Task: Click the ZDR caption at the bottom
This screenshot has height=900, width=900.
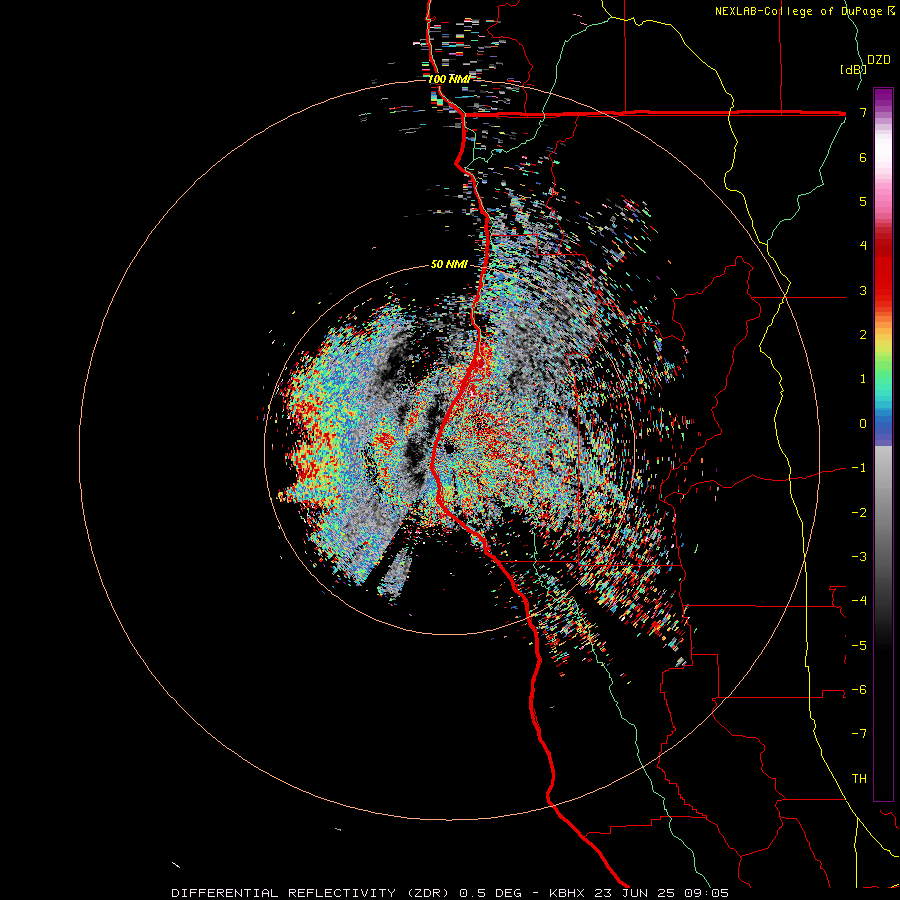Action: (450, 893)
